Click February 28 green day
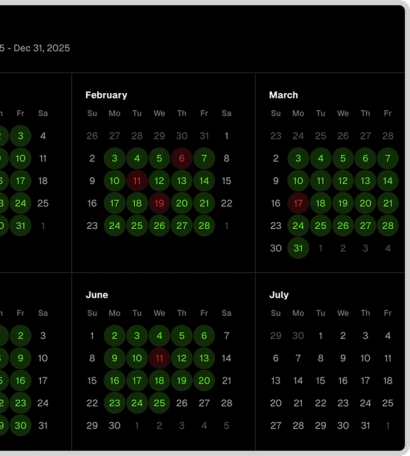This screenshot has height=456, width=410. (x=204, y=226)
